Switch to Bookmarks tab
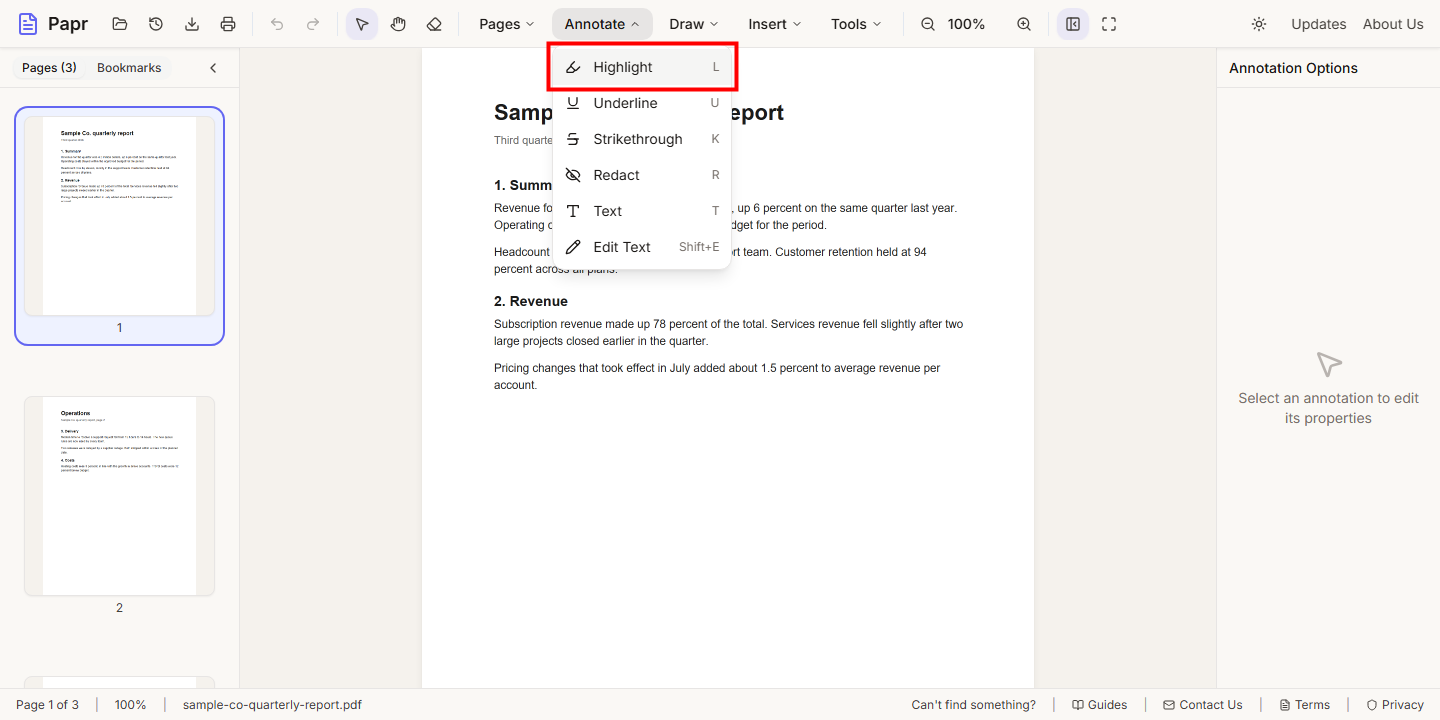Image resolution: width=1440 pixels, height=720 pixels. (x=129, y=68)
